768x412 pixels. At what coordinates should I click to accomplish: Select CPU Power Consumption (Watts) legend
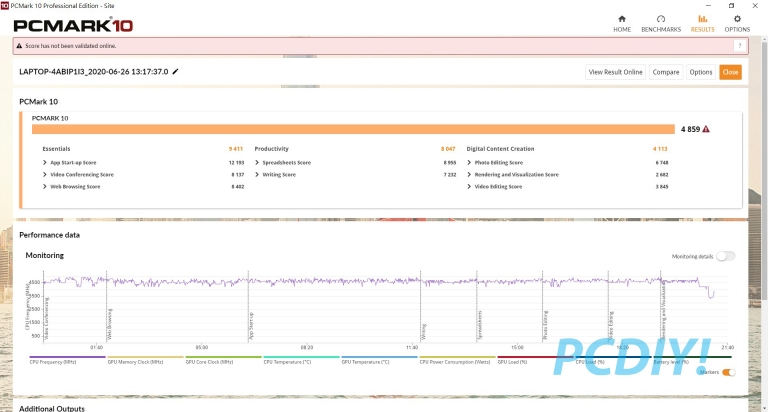tap(455, 362)
